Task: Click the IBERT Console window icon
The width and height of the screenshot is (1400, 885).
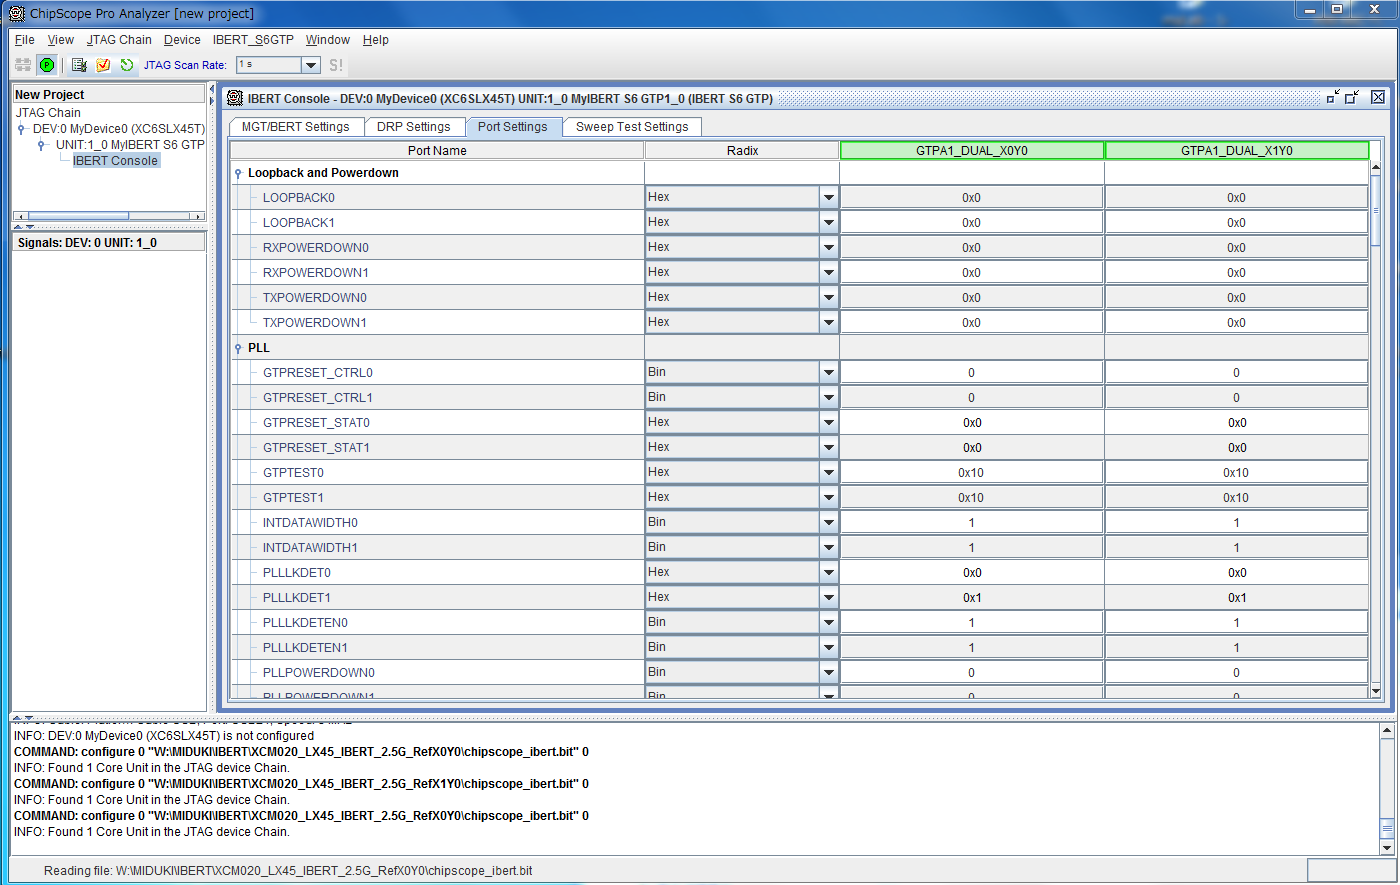Action: point(235,98)
